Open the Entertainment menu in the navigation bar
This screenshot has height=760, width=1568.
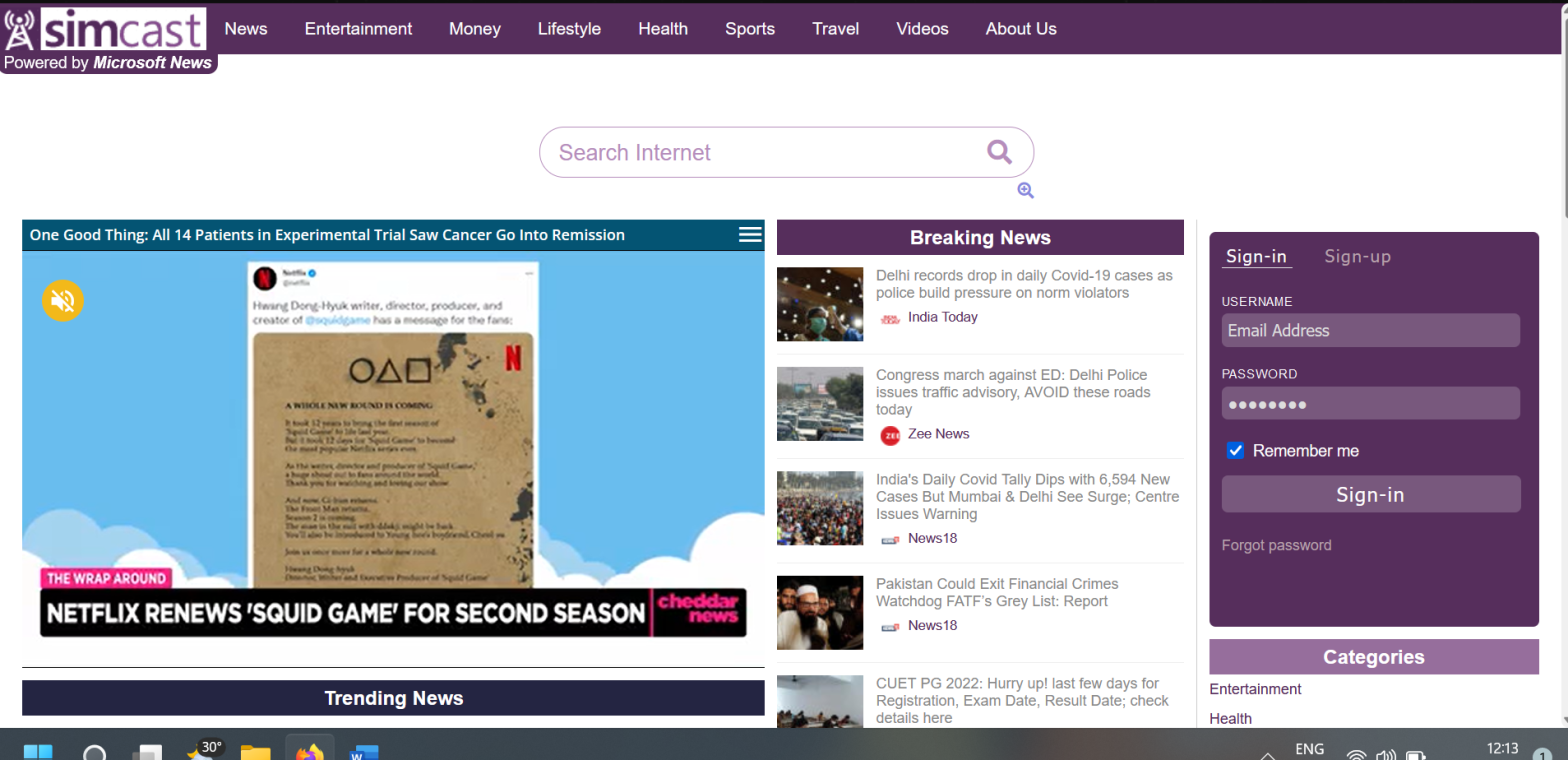[x=358, y=29]
